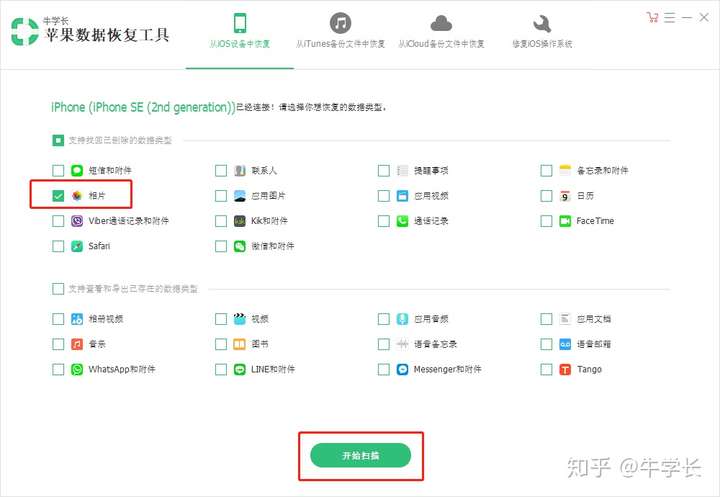Click the Kik和附件 label

point(269,221)
